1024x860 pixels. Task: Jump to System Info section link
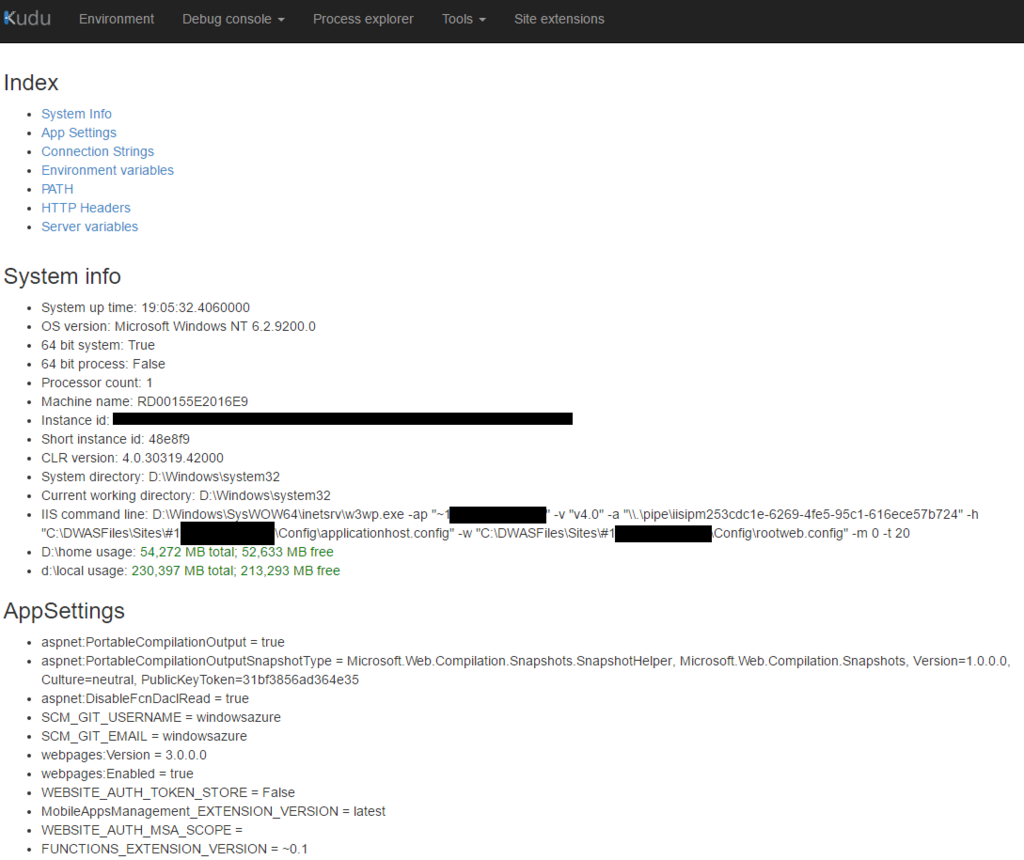point(76,114)
